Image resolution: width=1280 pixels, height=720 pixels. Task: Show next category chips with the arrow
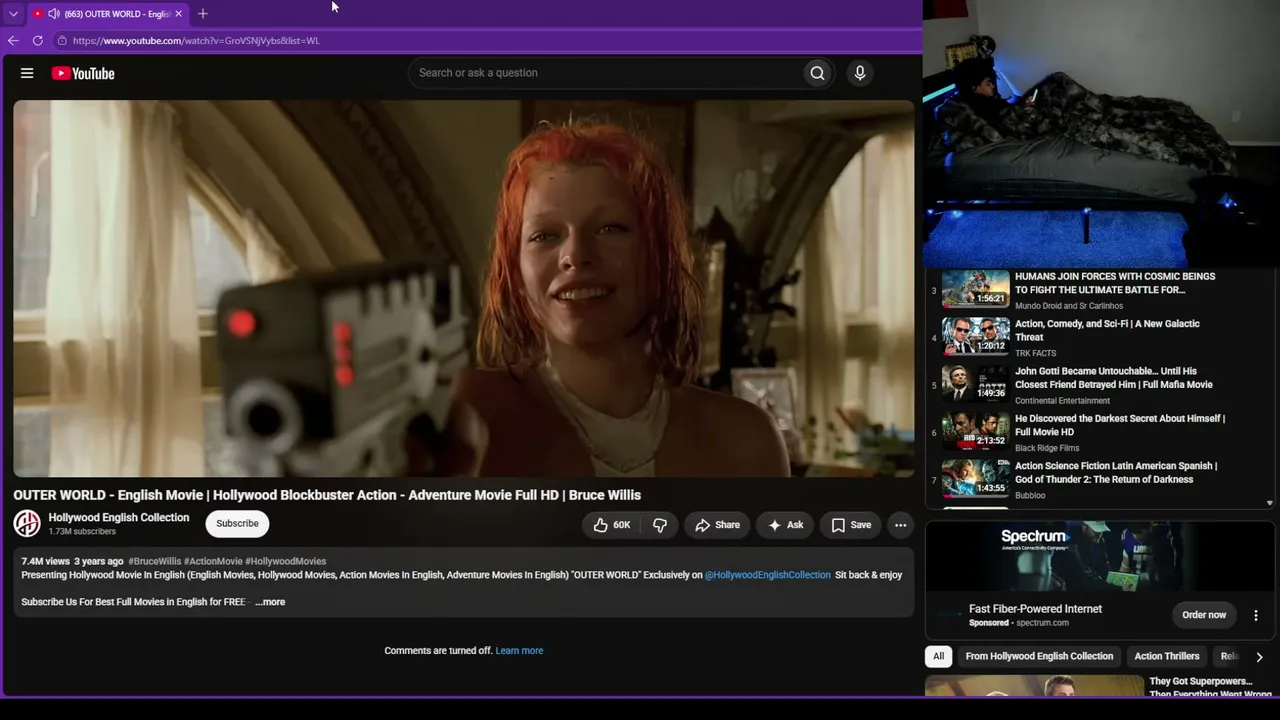pos(1259,657)
